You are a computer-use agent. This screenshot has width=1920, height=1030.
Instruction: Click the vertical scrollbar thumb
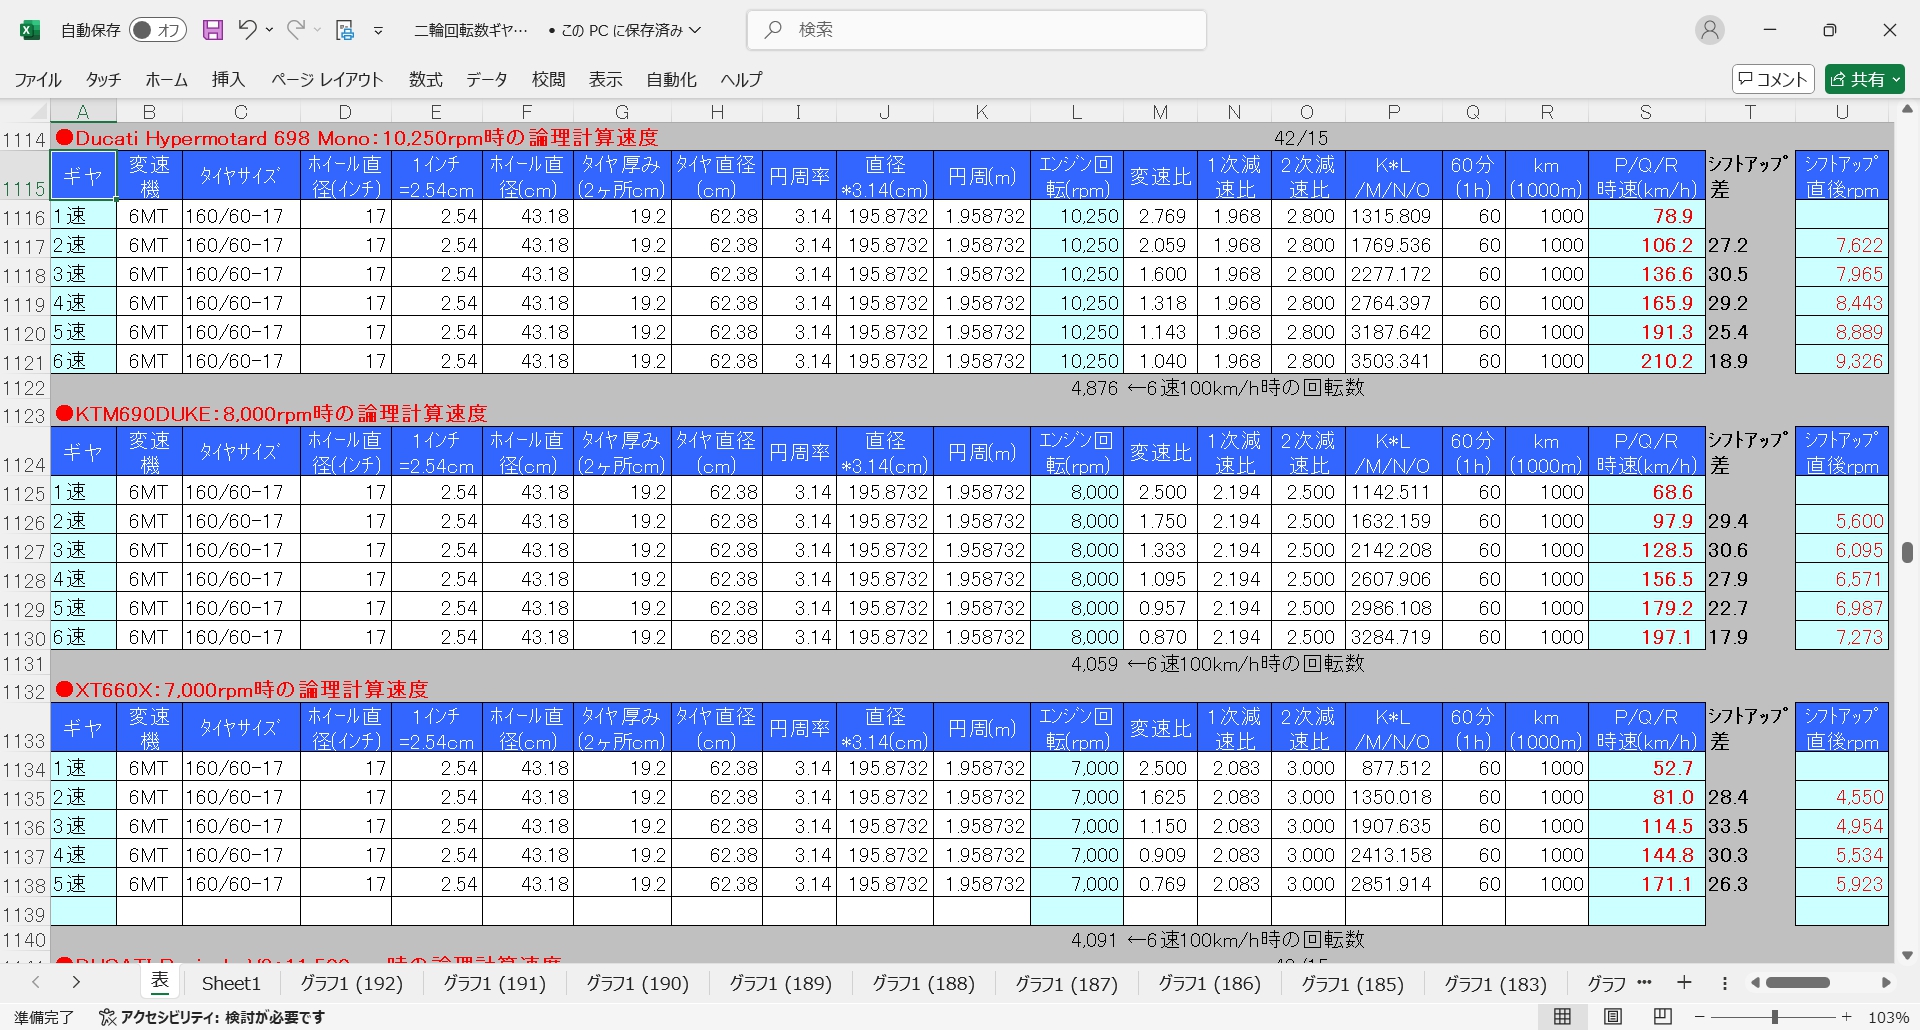point(1907,552)
